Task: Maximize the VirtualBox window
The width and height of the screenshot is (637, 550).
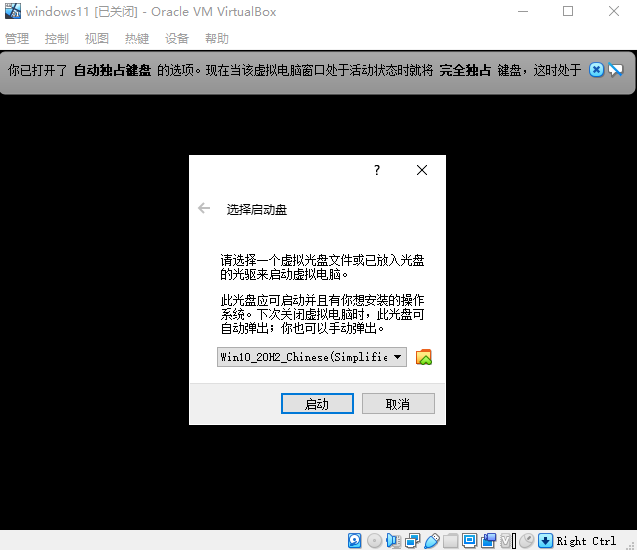Action: pyautogui.click(x=568, y=11)
